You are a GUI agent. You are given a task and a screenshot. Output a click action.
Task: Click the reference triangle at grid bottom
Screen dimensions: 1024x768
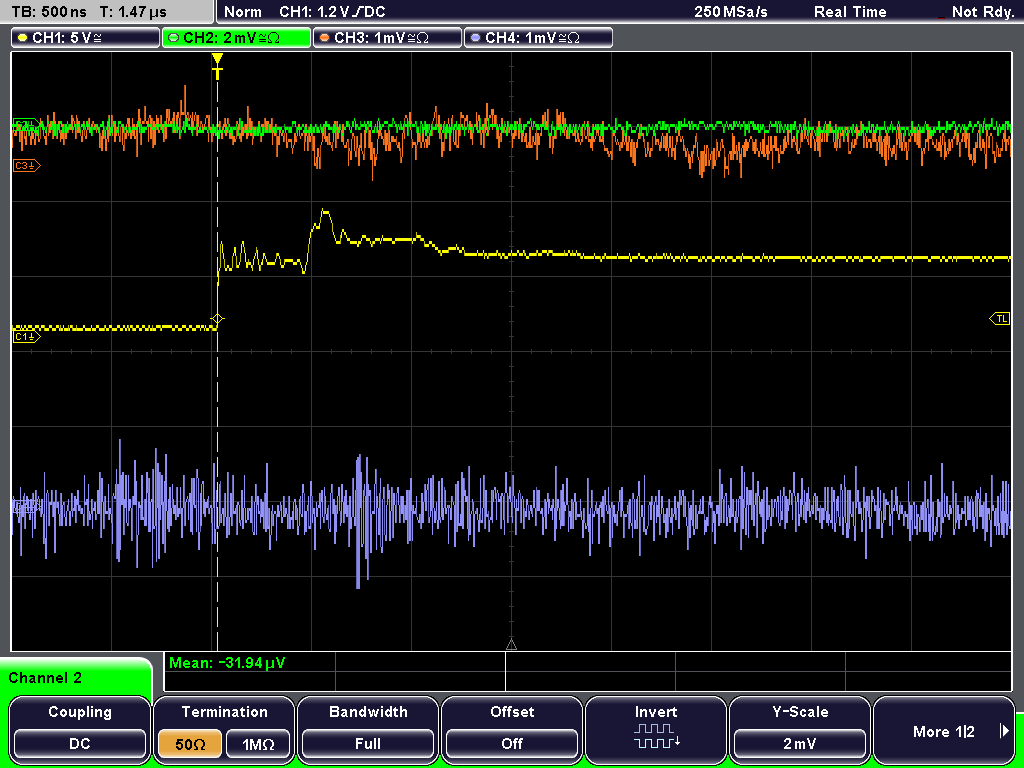(511, 645)
